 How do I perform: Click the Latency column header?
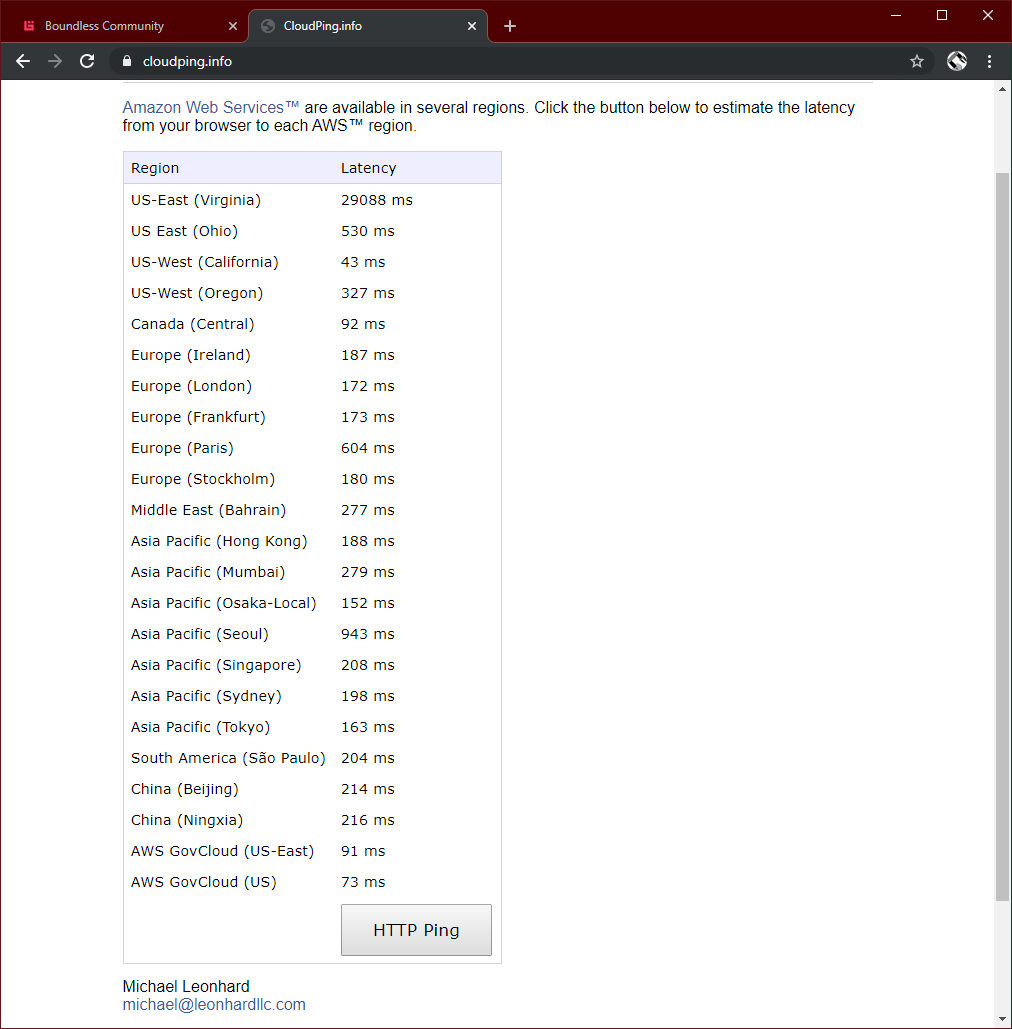coord(369,168)
